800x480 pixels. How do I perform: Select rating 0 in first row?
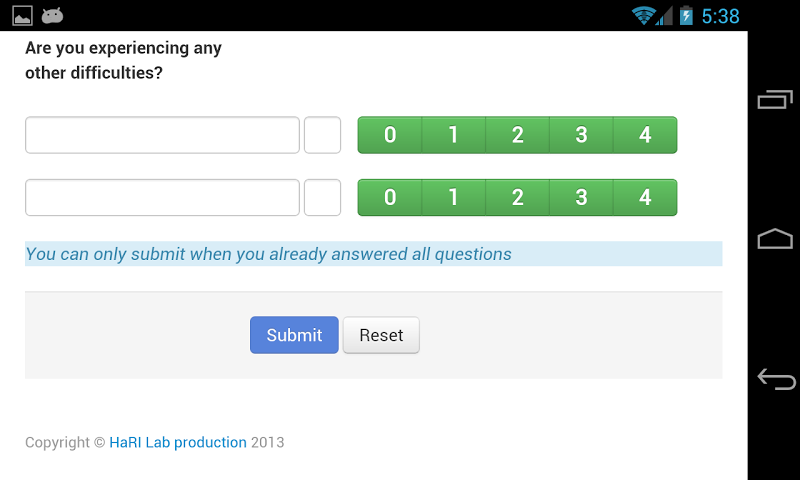390,135
